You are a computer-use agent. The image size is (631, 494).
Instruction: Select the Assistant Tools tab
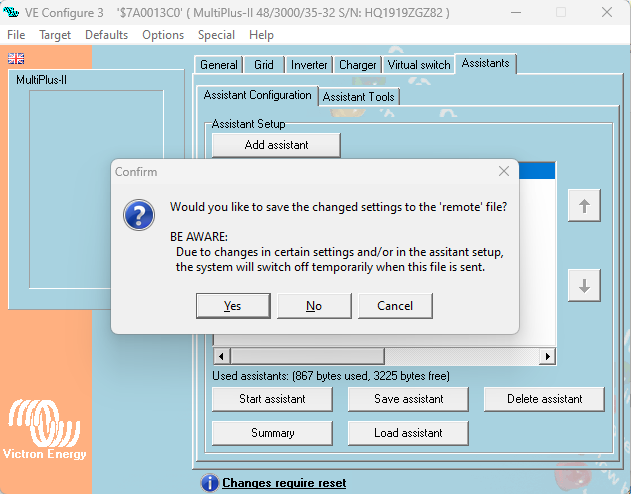click(359, 97)
